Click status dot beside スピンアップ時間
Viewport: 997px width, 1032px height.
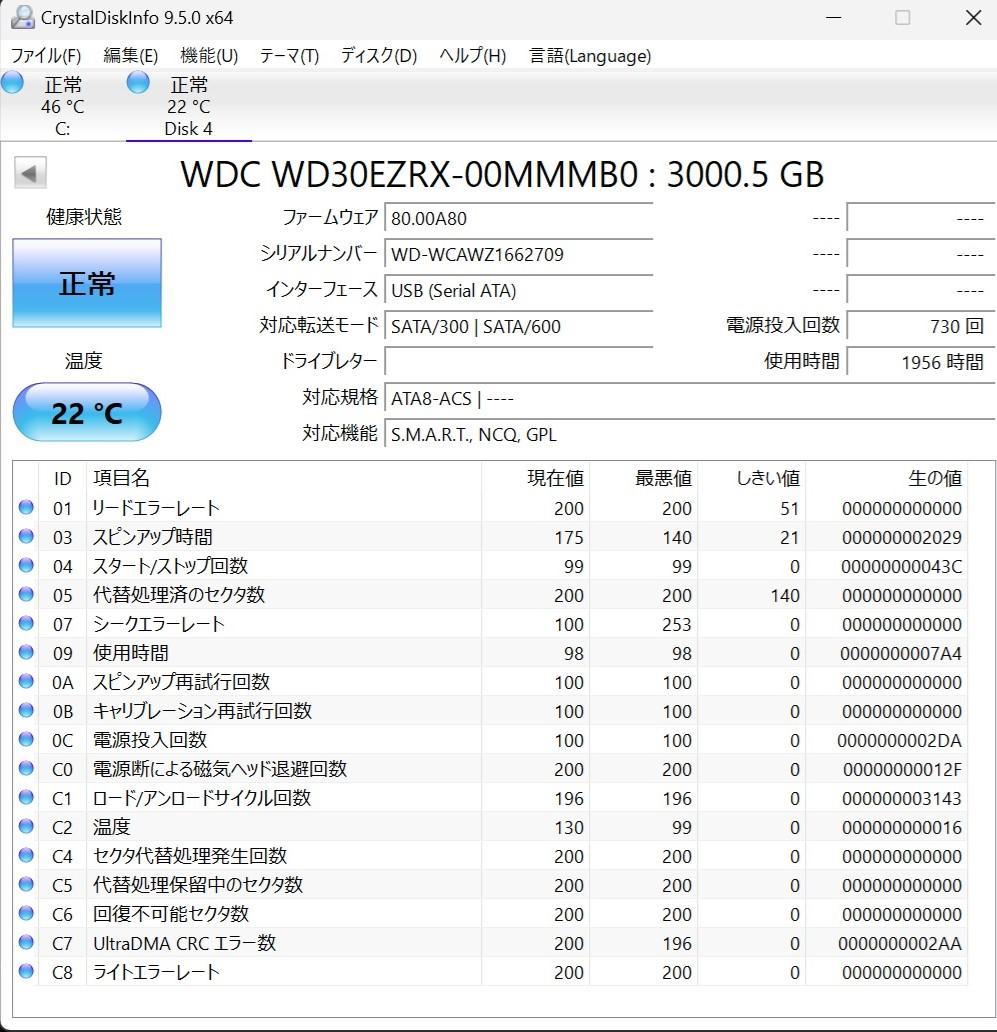coord(25,537)
